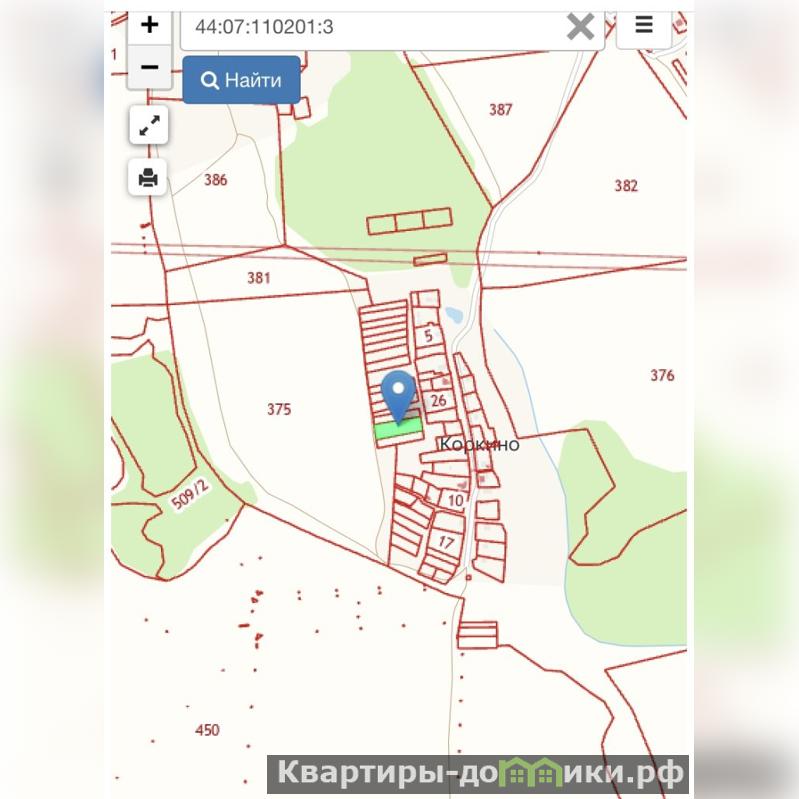Select the highlighted green land parcel
This screenshot has width=799, height=799.
pos(398,428)
